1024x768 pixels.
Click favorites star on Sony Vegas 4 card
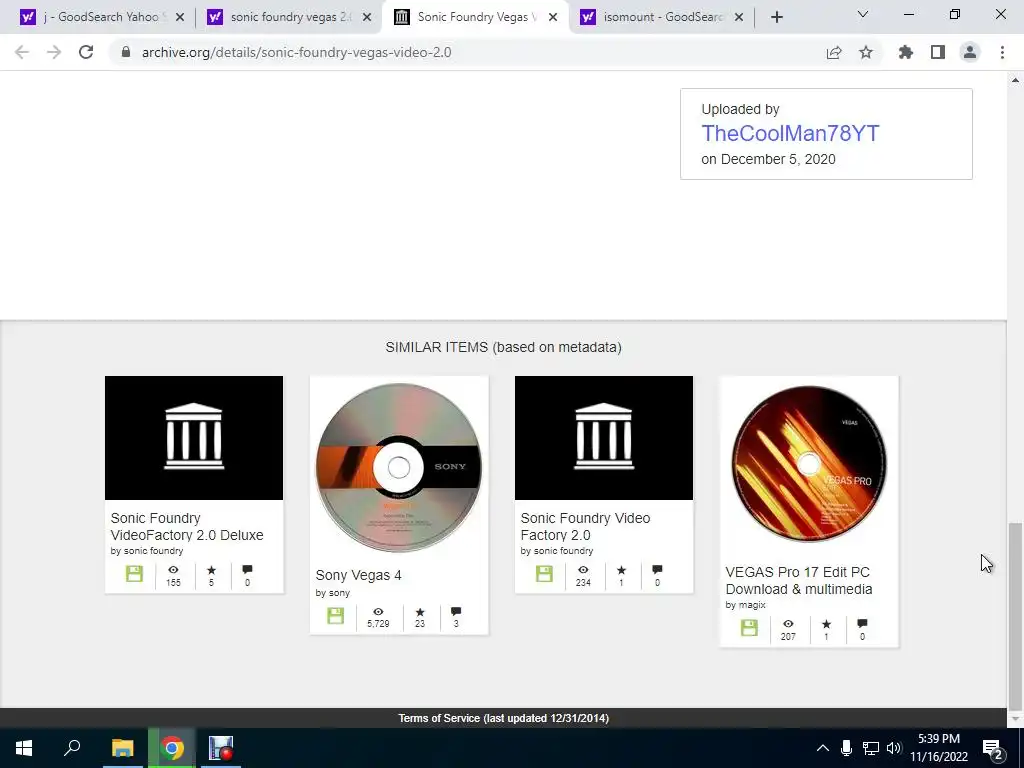point(420,612)
